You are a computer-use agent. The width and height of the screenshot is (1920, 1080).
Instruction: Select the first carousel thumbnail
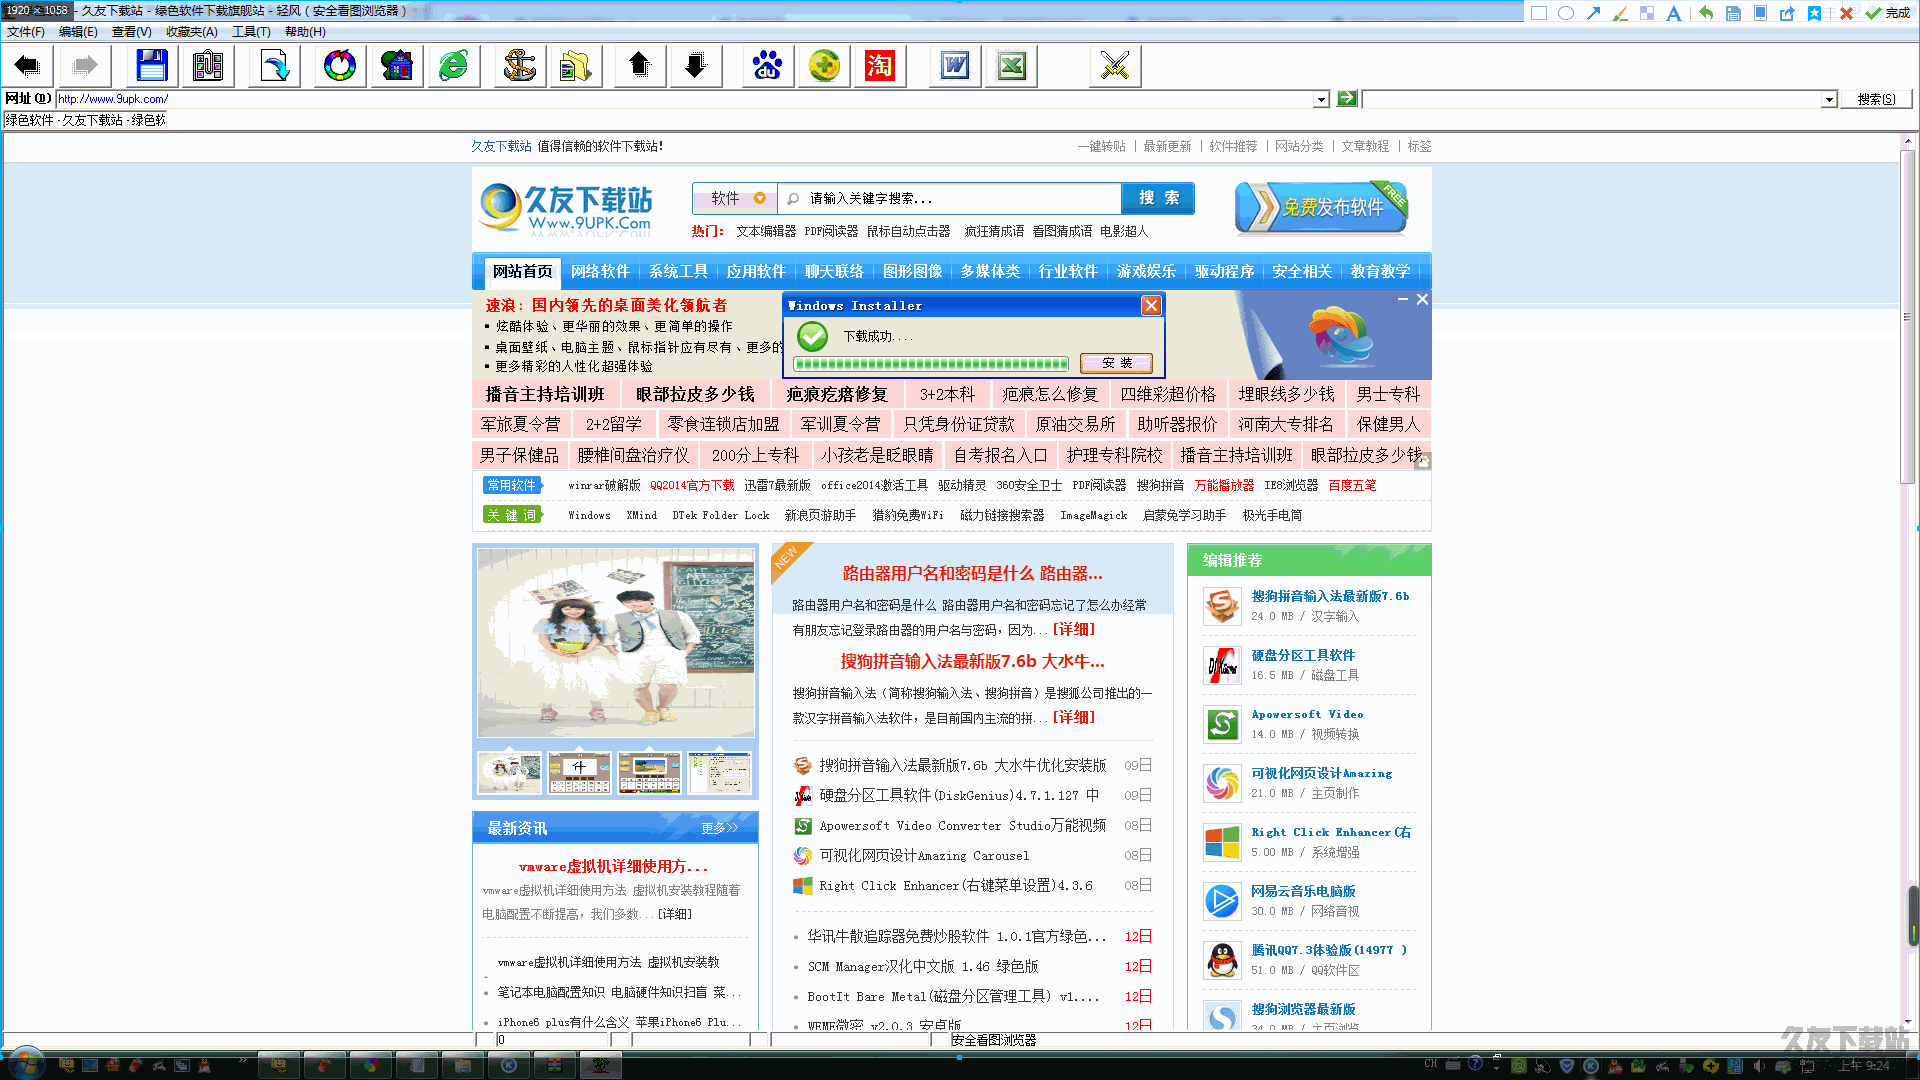[509, 772]
